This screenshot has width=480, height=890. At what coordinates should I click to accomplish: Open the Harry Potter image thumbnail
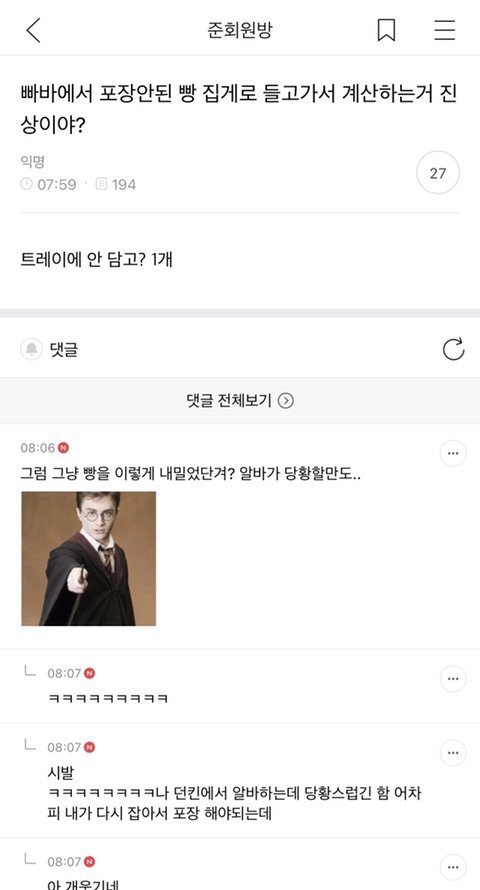coord(89,559)
